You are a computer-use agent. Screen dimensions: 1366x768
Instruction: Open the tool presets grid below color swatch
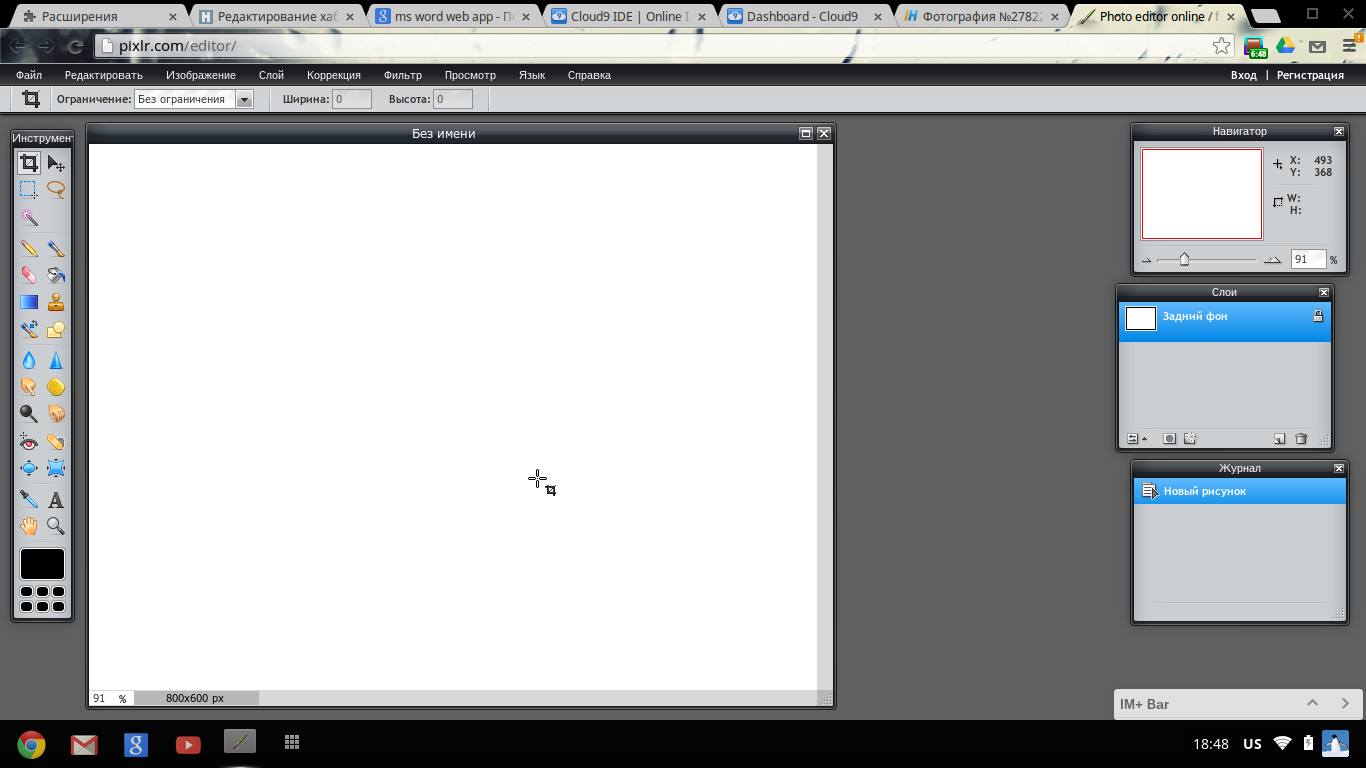(x=42, y=599)
